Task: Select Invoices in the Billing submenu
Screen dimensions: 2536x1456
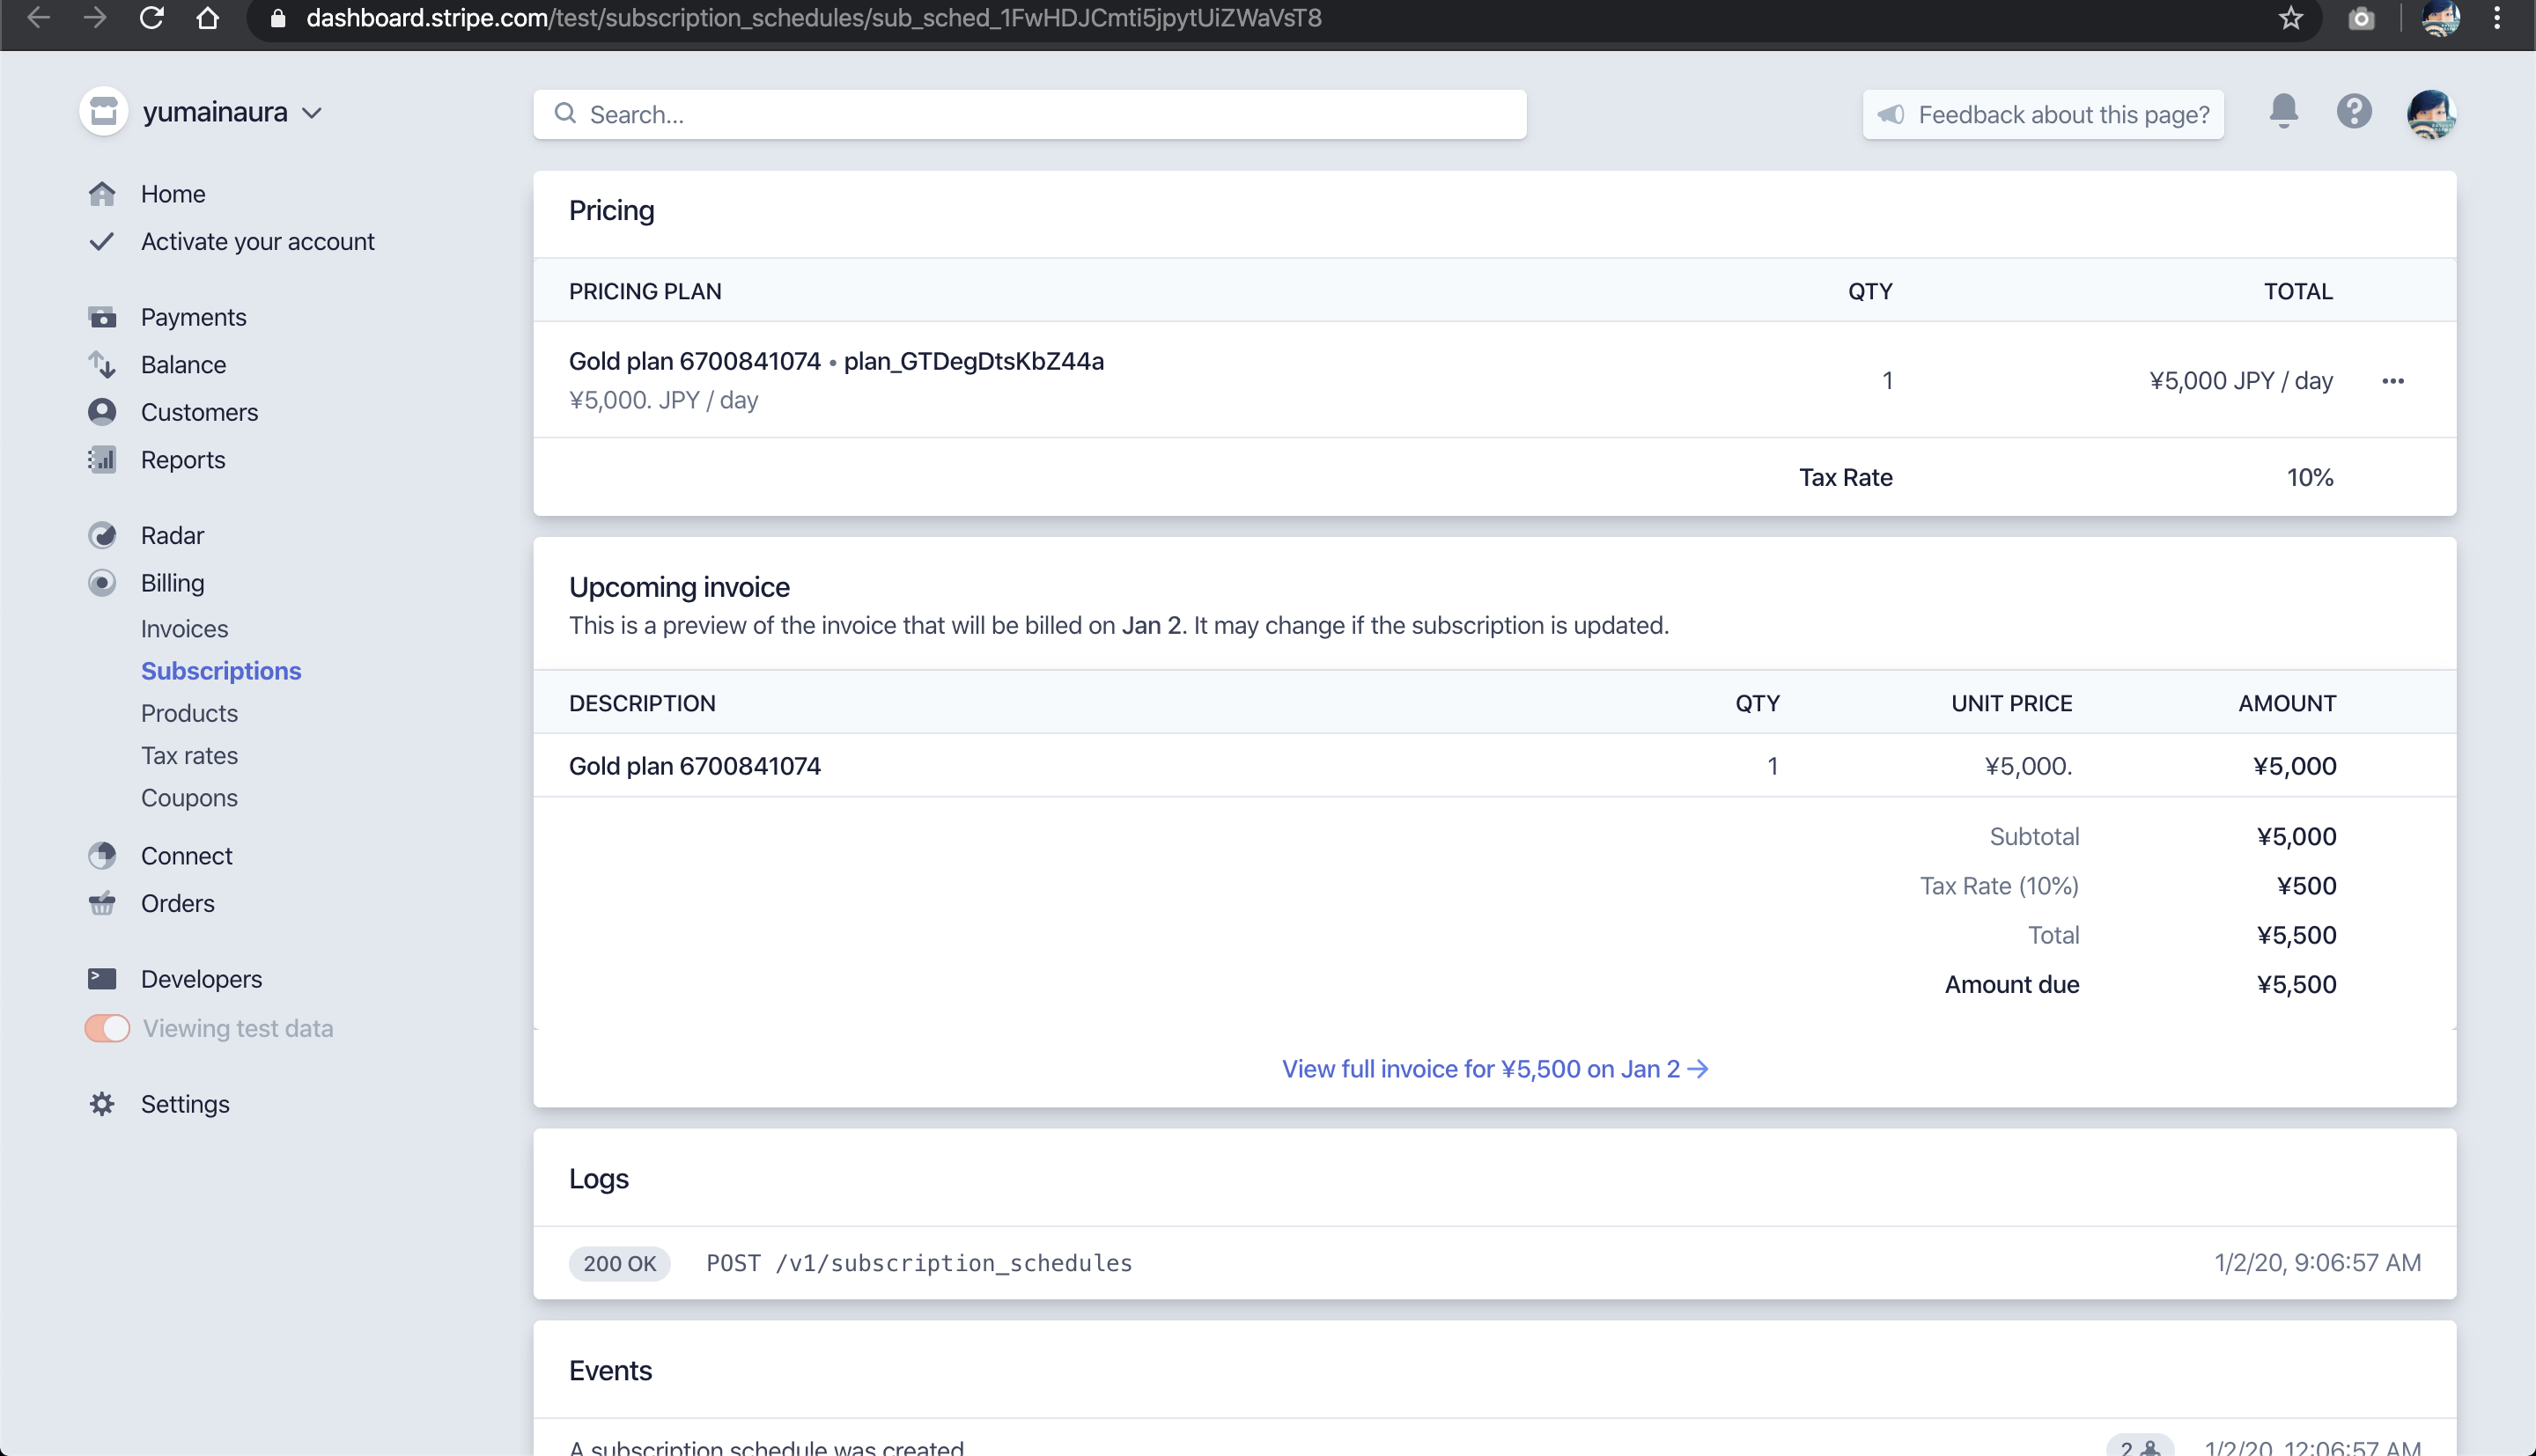Action: click(x=184, y=628)
